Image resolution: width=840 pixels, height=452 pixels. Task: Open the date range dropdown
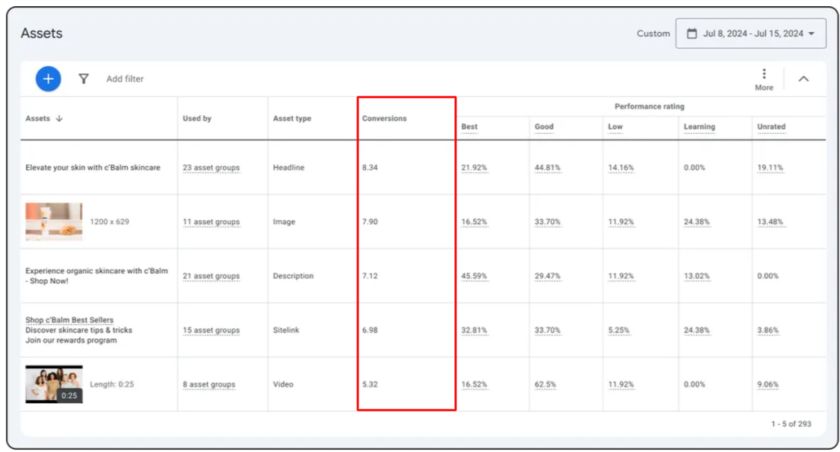point(751,33)
